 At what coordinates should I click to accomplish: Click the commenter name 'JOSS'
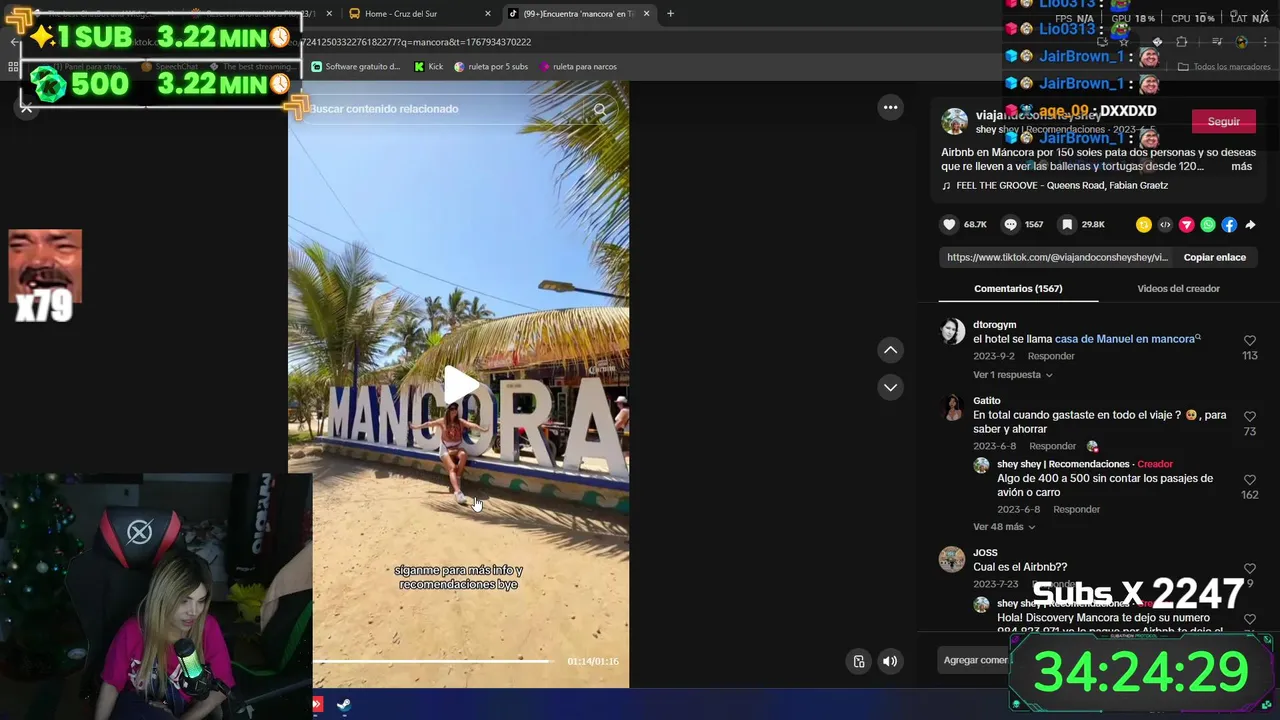click(x=985, y=553)
